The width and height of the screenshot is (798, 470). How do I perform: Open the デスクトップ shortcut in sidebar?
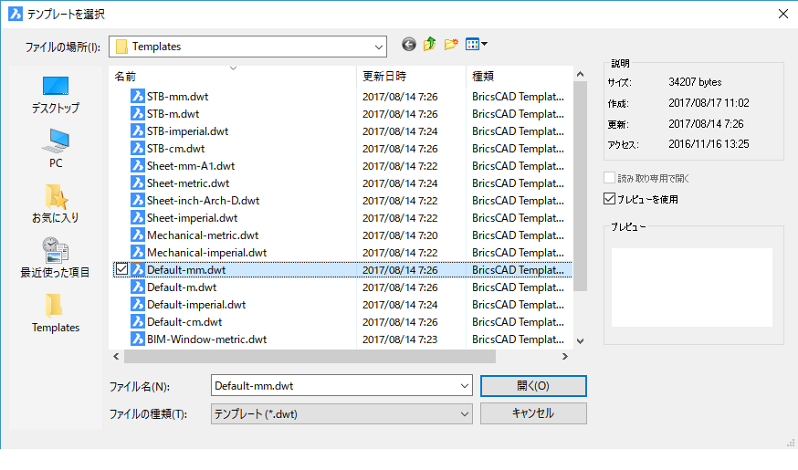55,95
